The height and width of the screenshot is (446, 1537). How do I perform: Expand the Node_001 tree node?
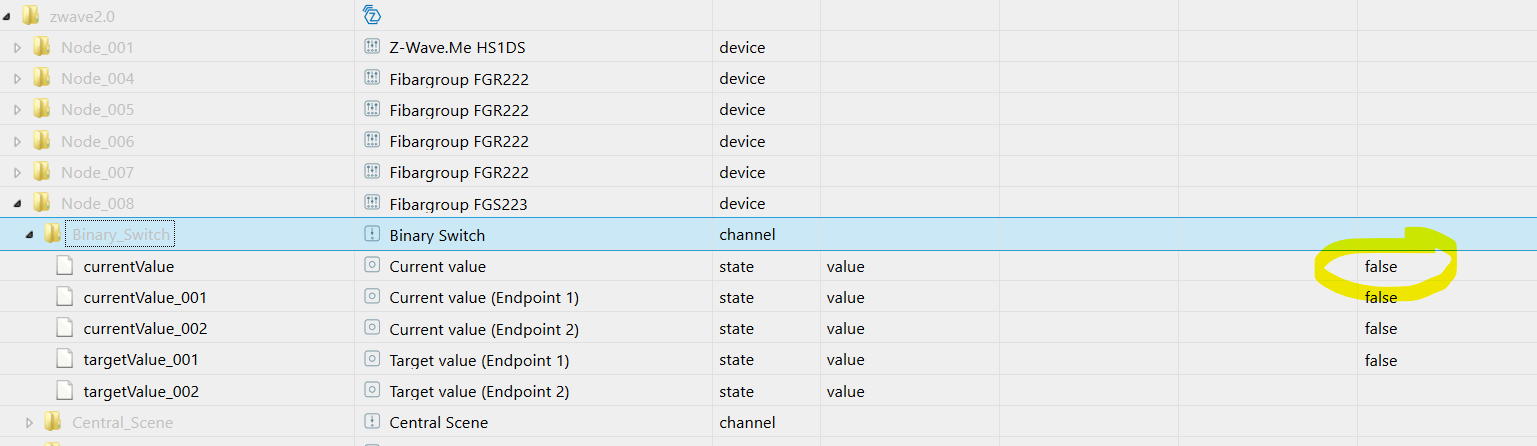pos(17,47)
